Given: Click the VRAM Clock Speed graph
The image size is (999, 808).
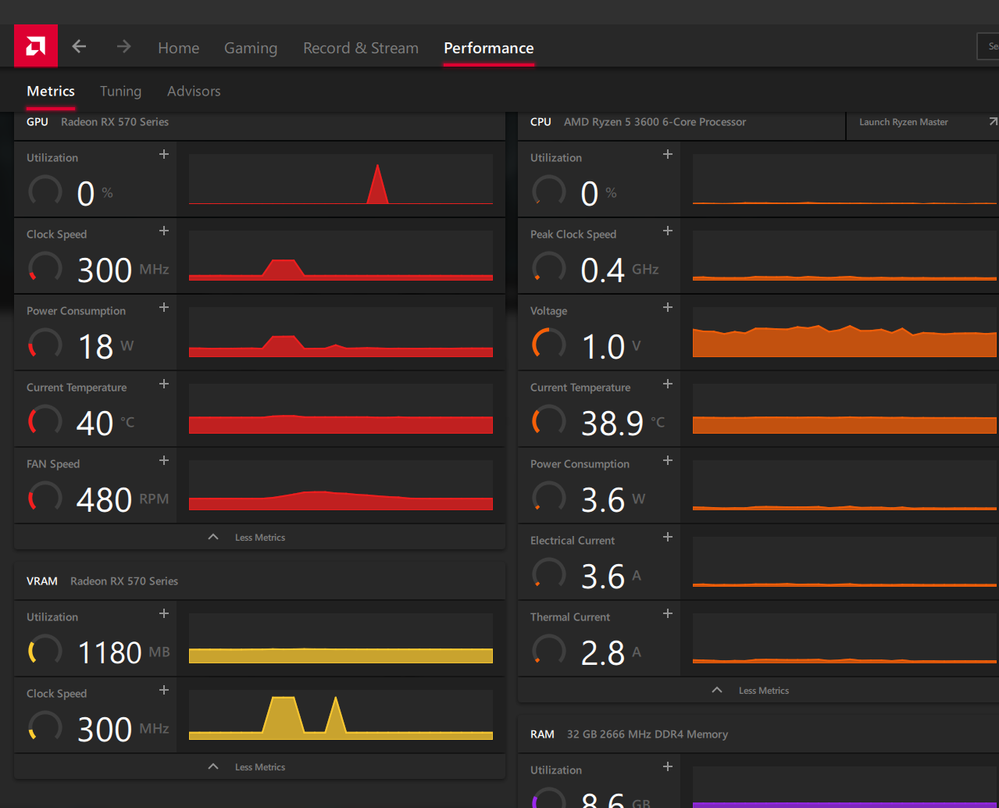Looking at the screenshot, I should click(341, 715).
